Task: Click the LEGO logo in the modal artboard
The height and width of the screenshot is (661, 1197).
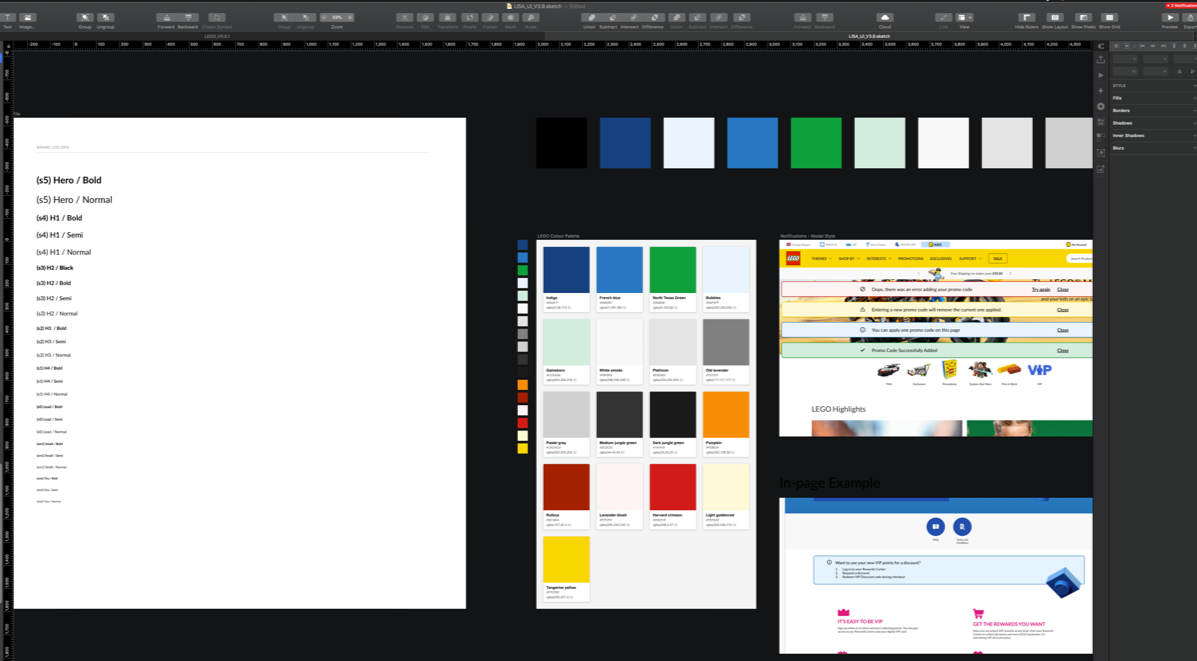Action: pyautogui.click(x=793, y=259)
